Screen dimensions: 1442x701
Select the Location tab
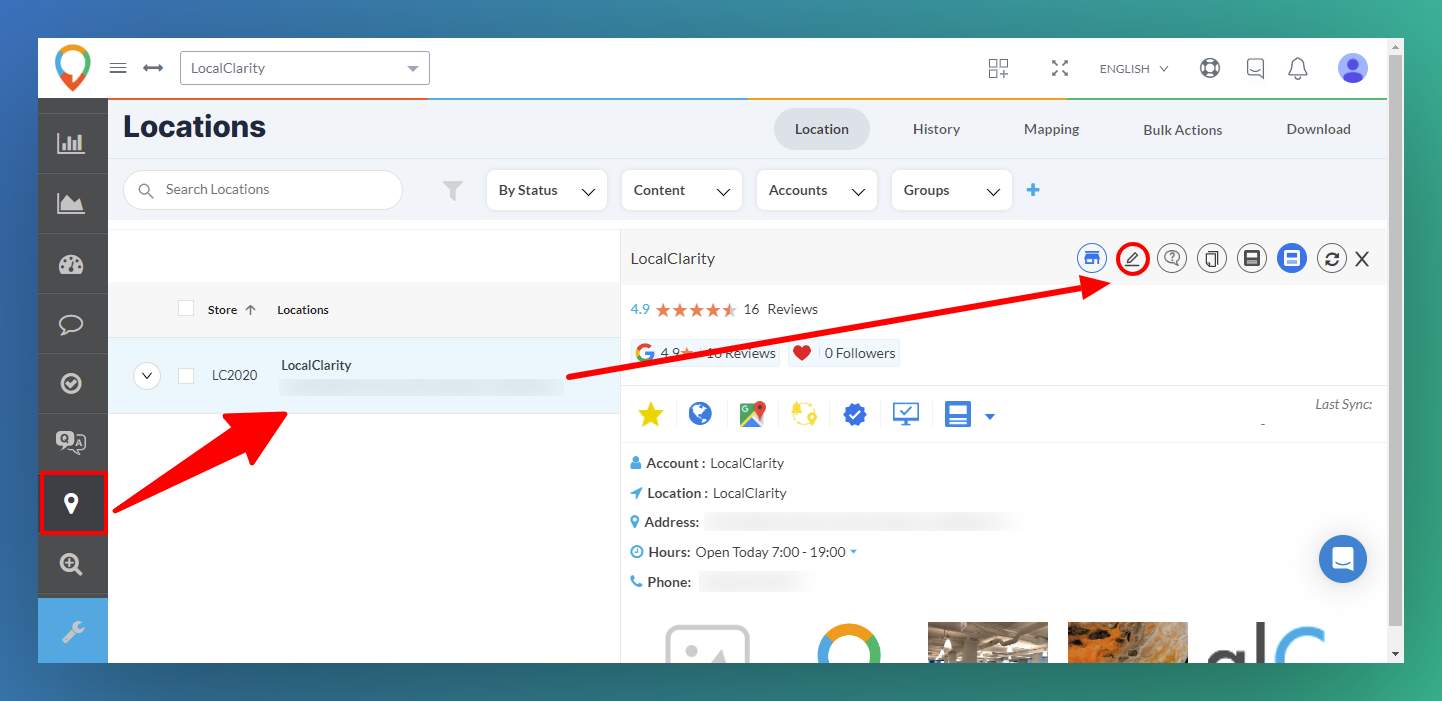click(x=822, y=129)
